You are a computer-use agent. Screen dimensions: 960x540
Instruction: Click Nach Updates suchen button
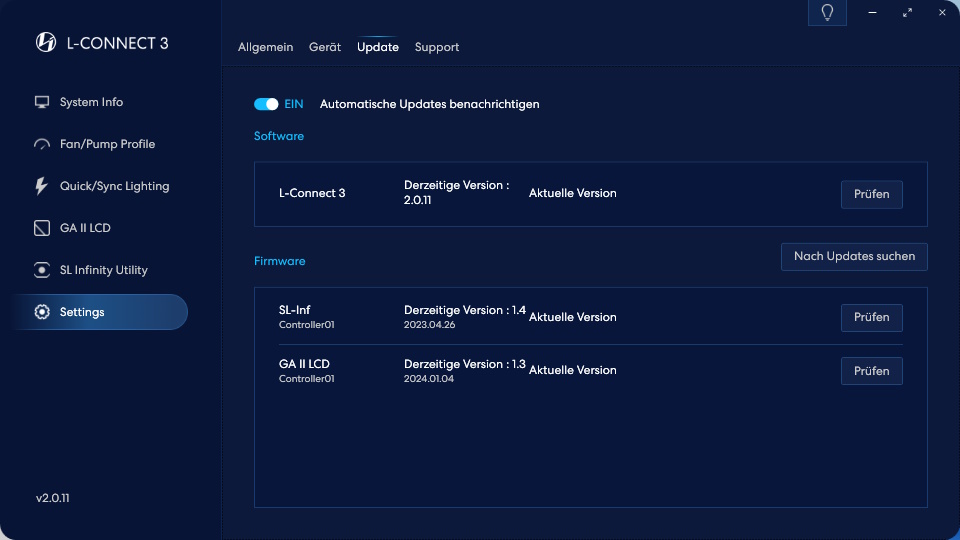(854, 257)
